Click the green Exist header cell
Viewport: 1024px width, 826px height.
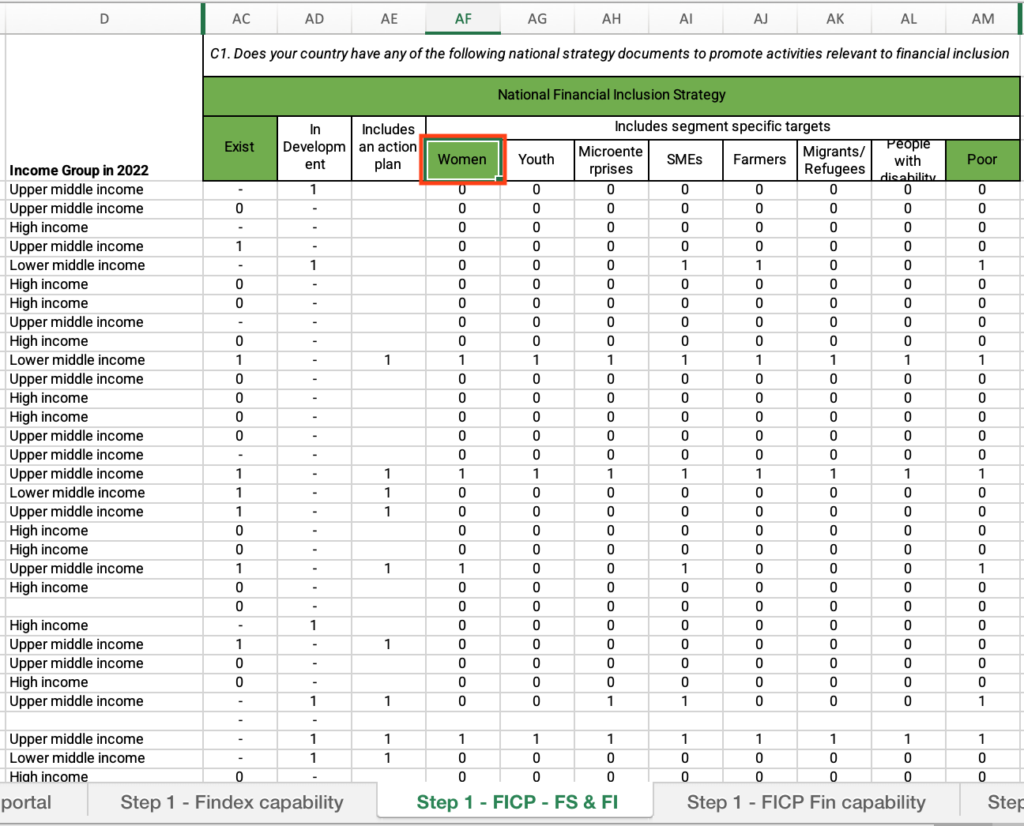coord(240,148)
